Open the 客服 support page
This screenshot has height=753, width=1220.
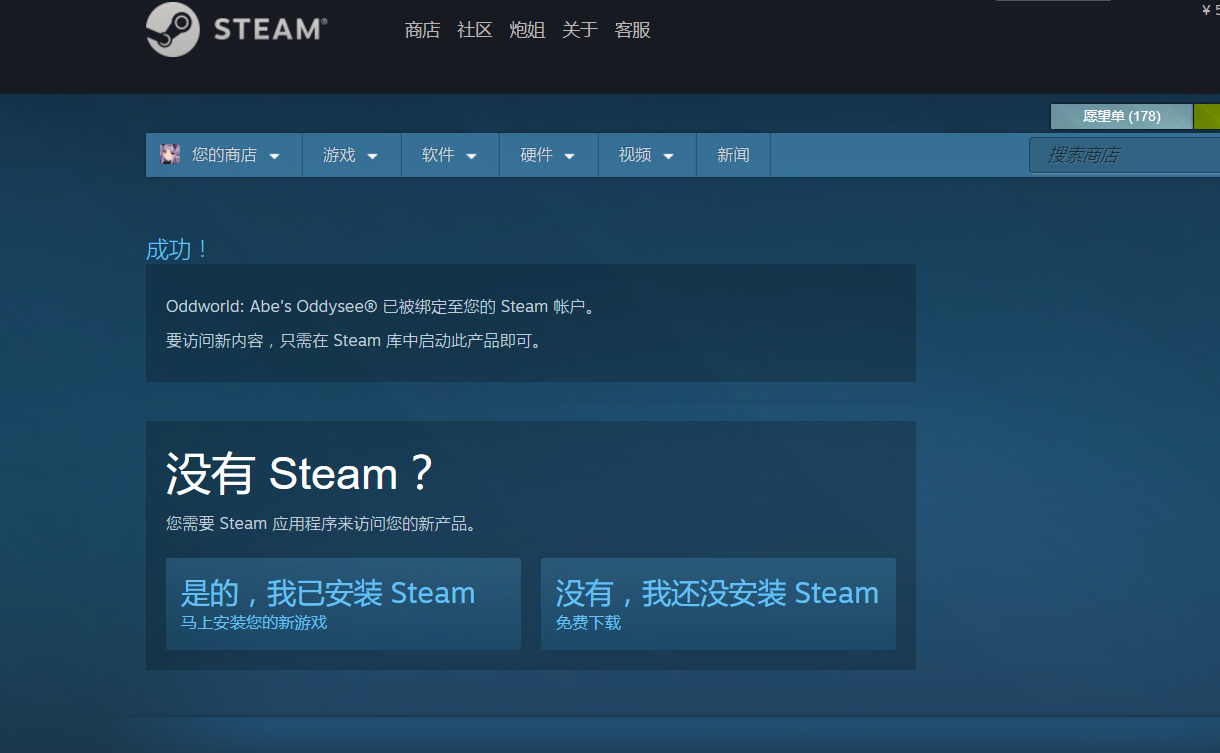[633, 30]
